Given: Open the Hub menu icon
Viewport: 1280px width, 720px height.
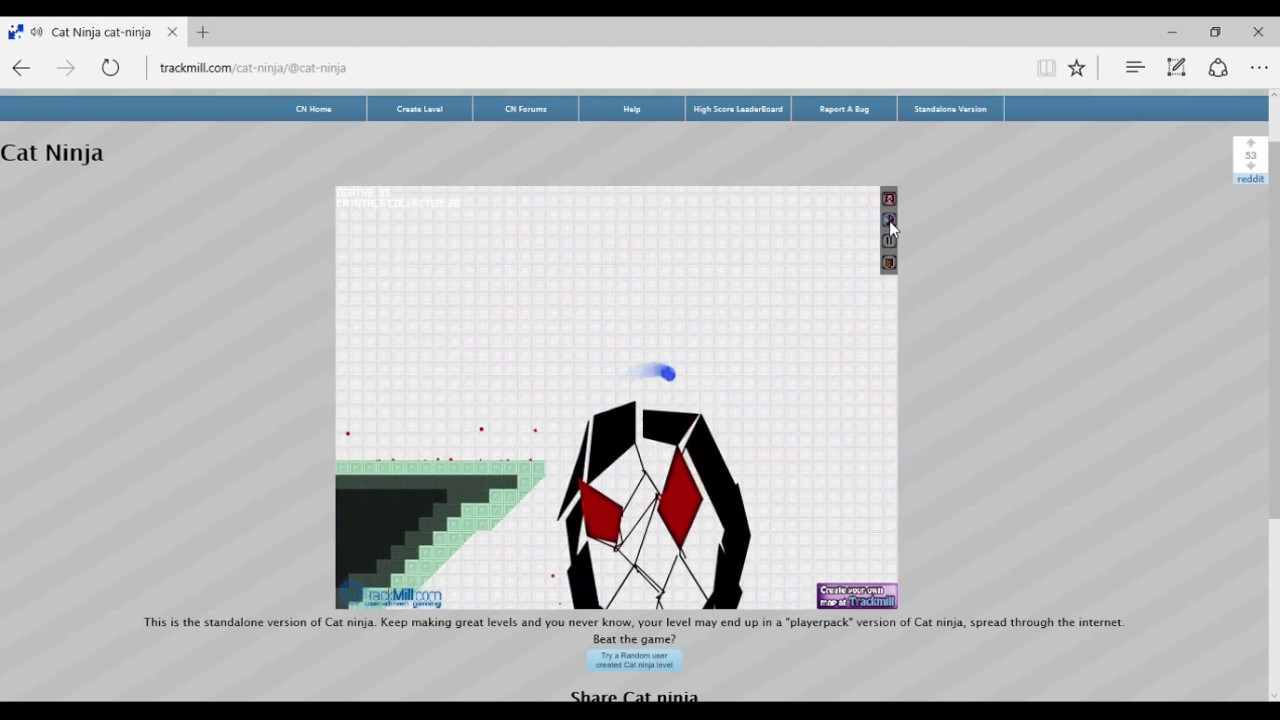Looking at the screenshot, I should [1134, 68].
